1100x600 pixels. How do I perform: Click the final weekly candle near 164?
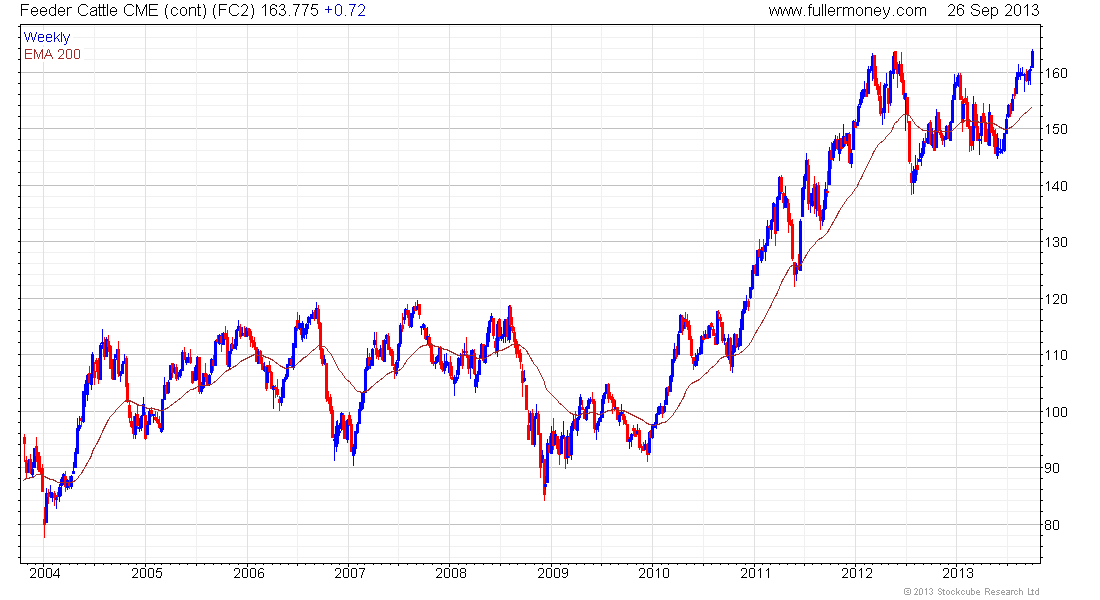click(1032, 59)
